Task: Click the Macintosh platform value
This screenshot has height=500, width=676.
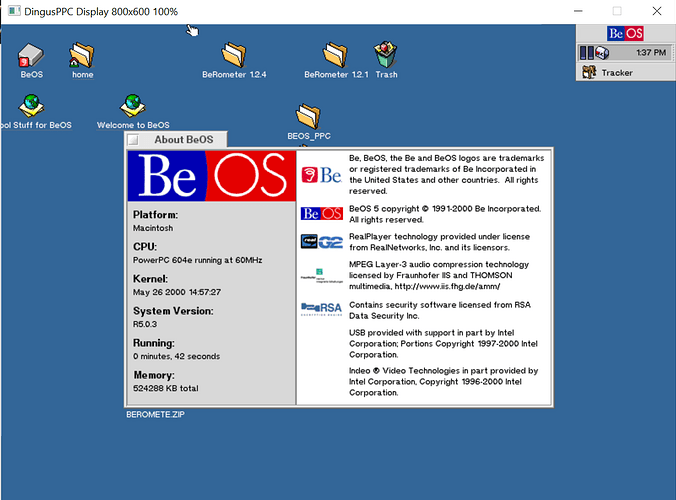Action: [x=153, y=228]
